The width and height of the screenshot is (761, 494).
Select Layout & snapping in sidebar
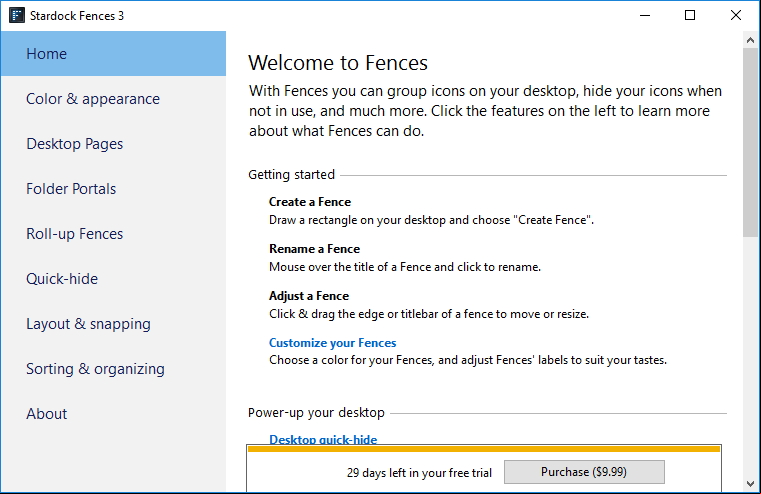tap(114, 324)
